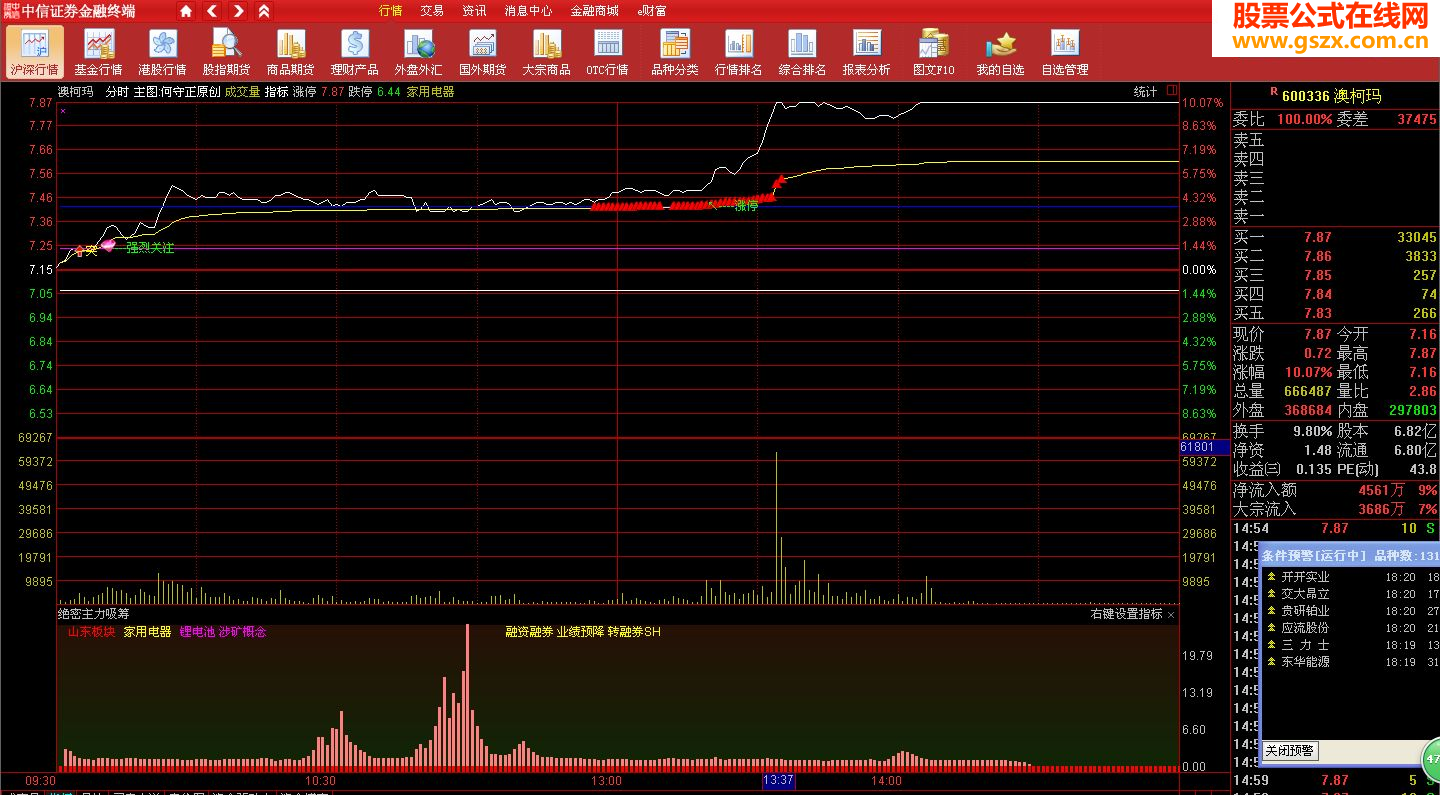The height and width of the screenshot is (795, 1440).
Task: Click the panel toggle icon beside 统计
Action: [x=1170, y=91]
